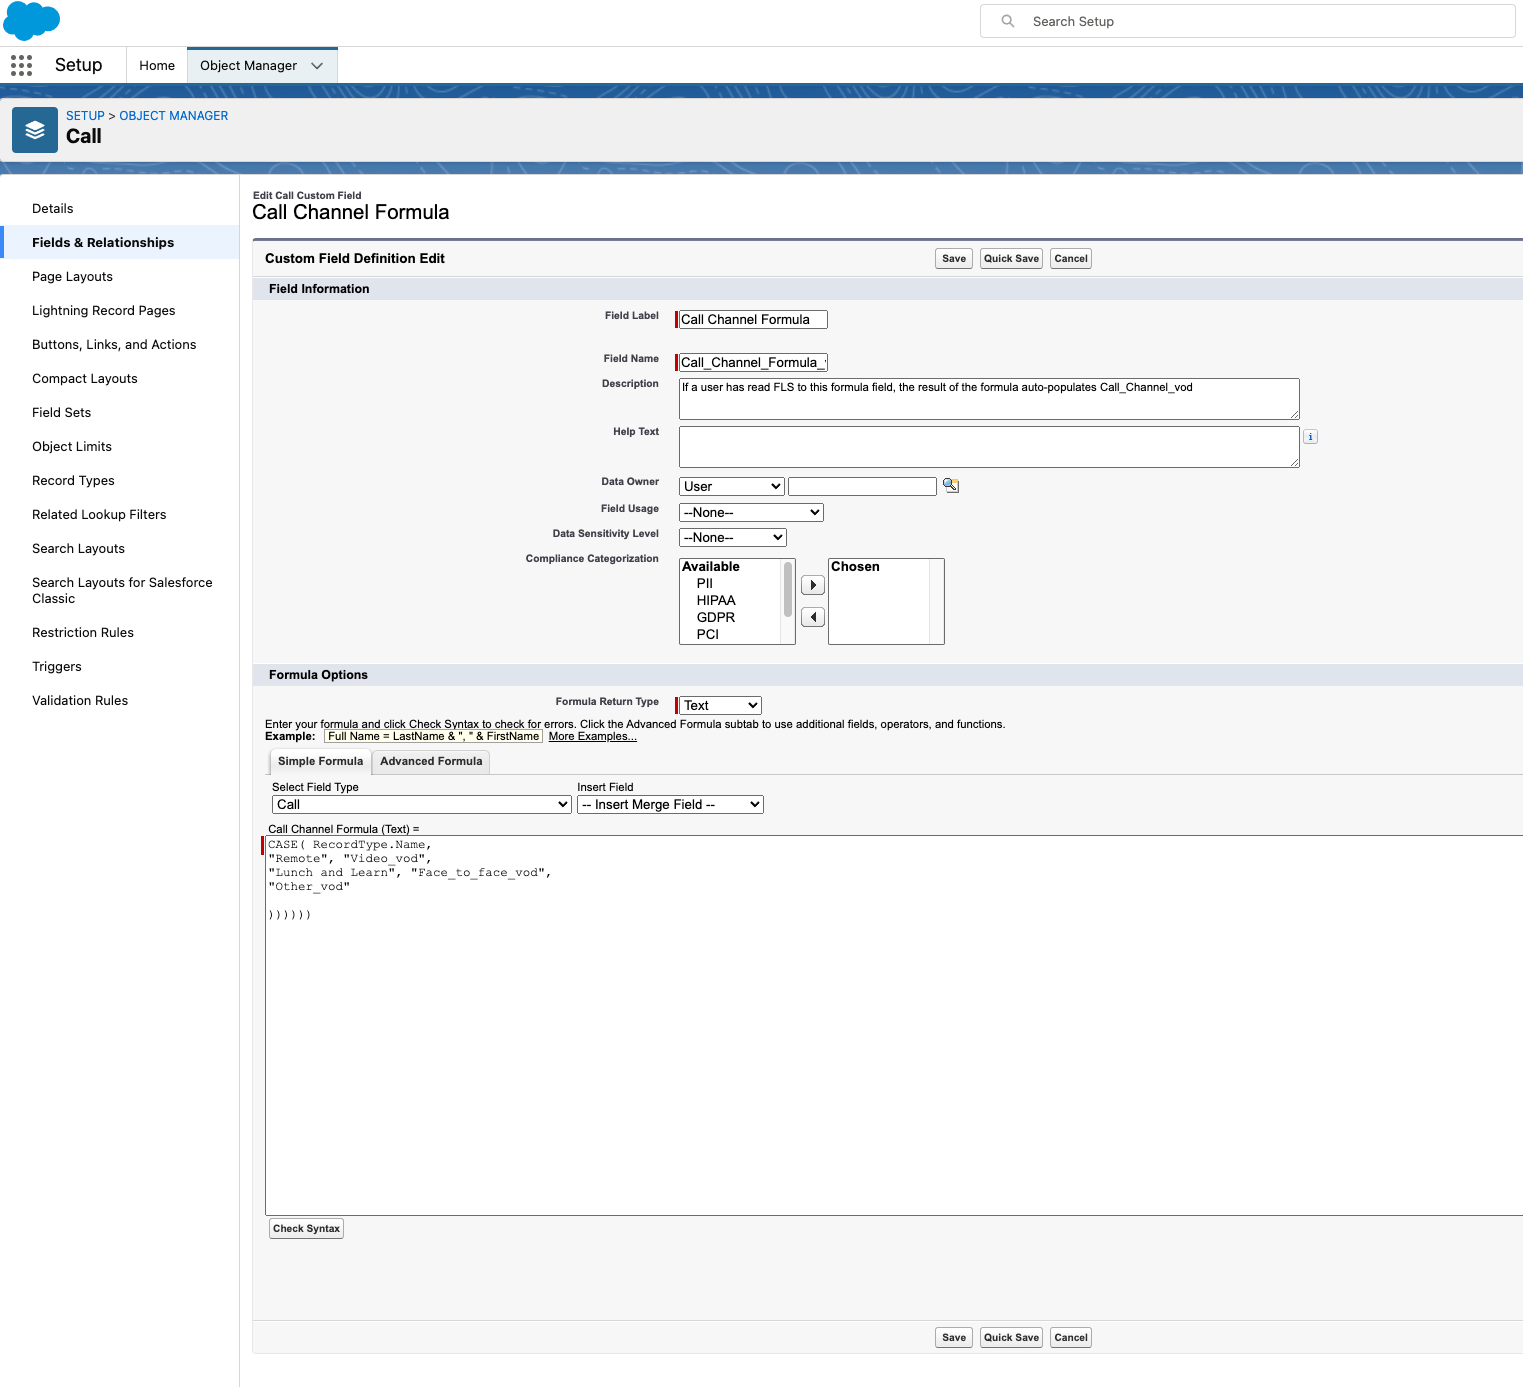Click the Help Text info icon

click(1310, 437)
